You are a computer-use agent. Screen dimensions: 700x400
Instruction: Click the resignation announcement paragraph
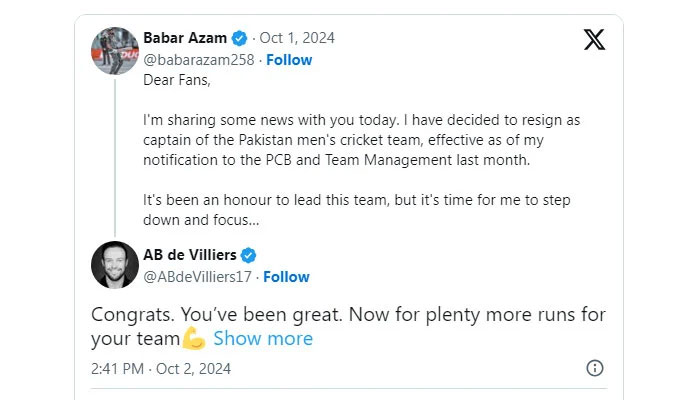(361, 139)
